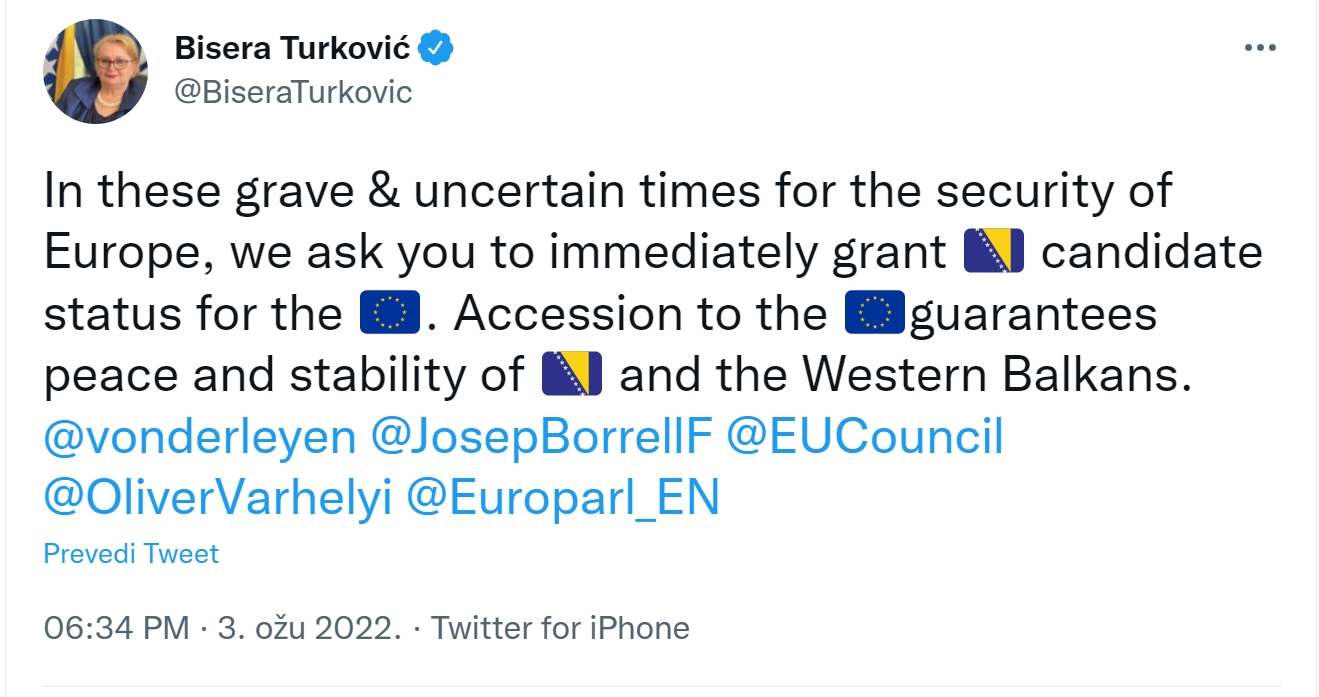This screenshot has height=697, width=1319.
Task: Open the @vonderleyen mention
Action: coord(199,436)
